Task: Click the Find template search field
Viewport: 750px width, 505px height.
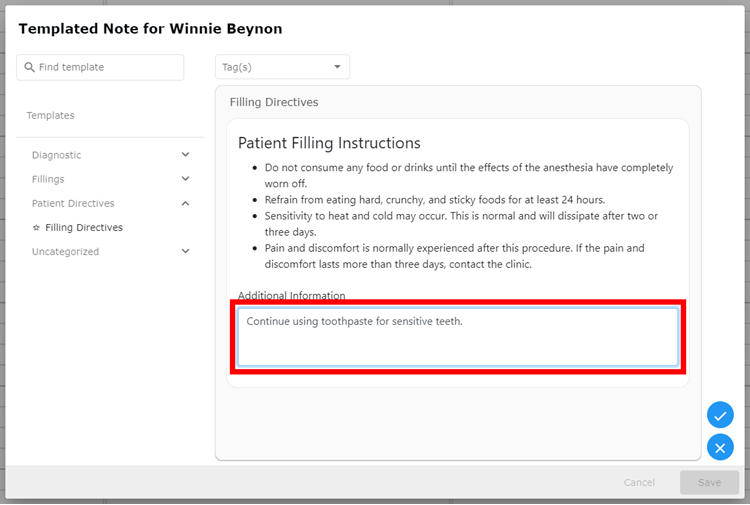Action: 100,67
